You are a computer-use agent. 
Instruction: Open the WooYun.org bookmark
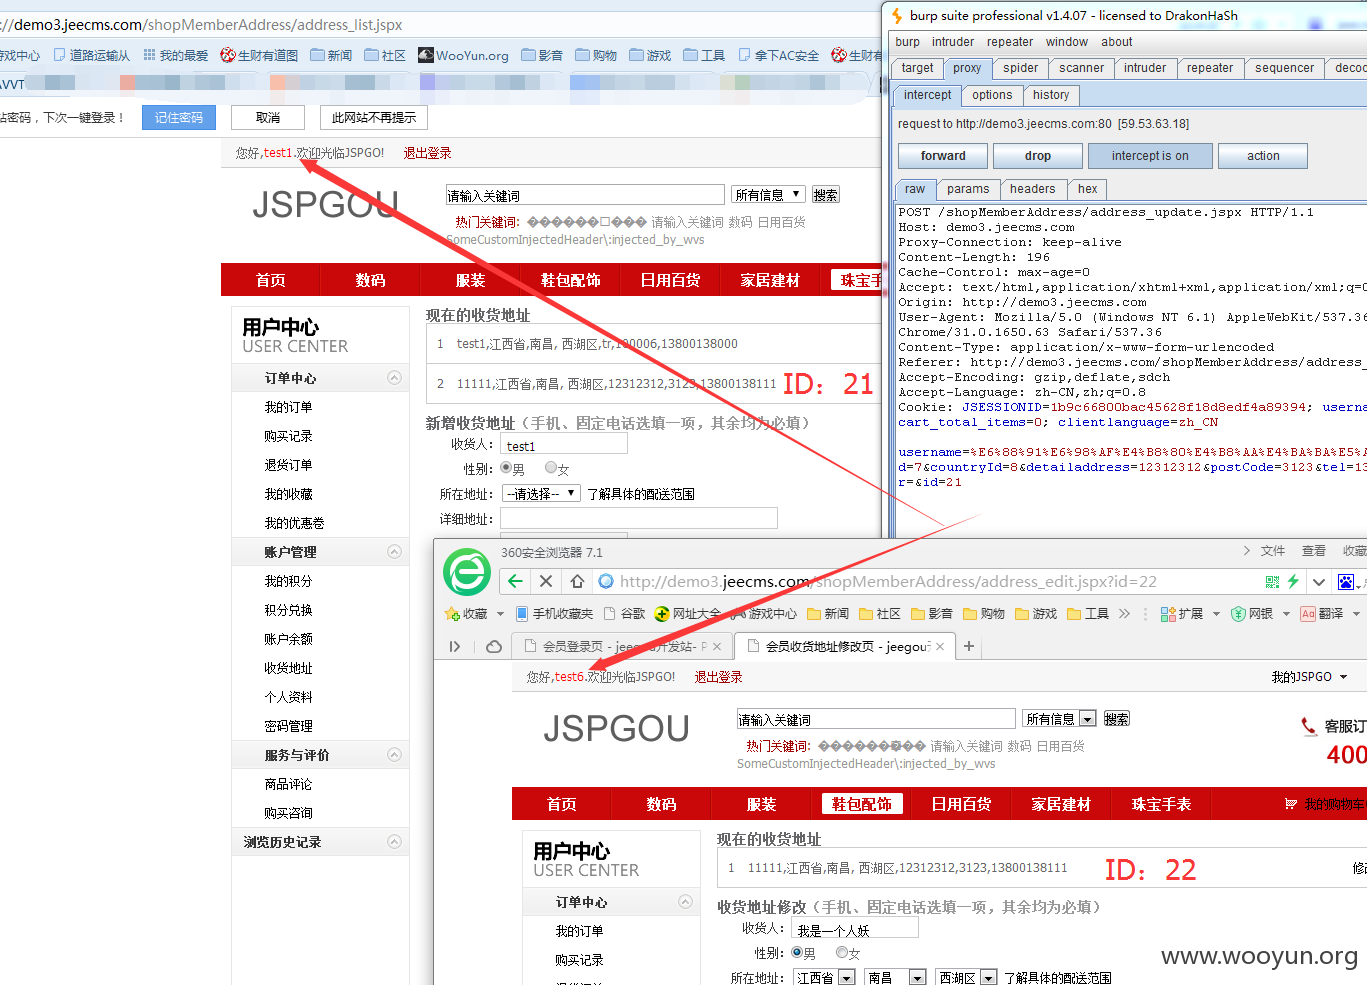pyautogui.click(x=463, y=56)
